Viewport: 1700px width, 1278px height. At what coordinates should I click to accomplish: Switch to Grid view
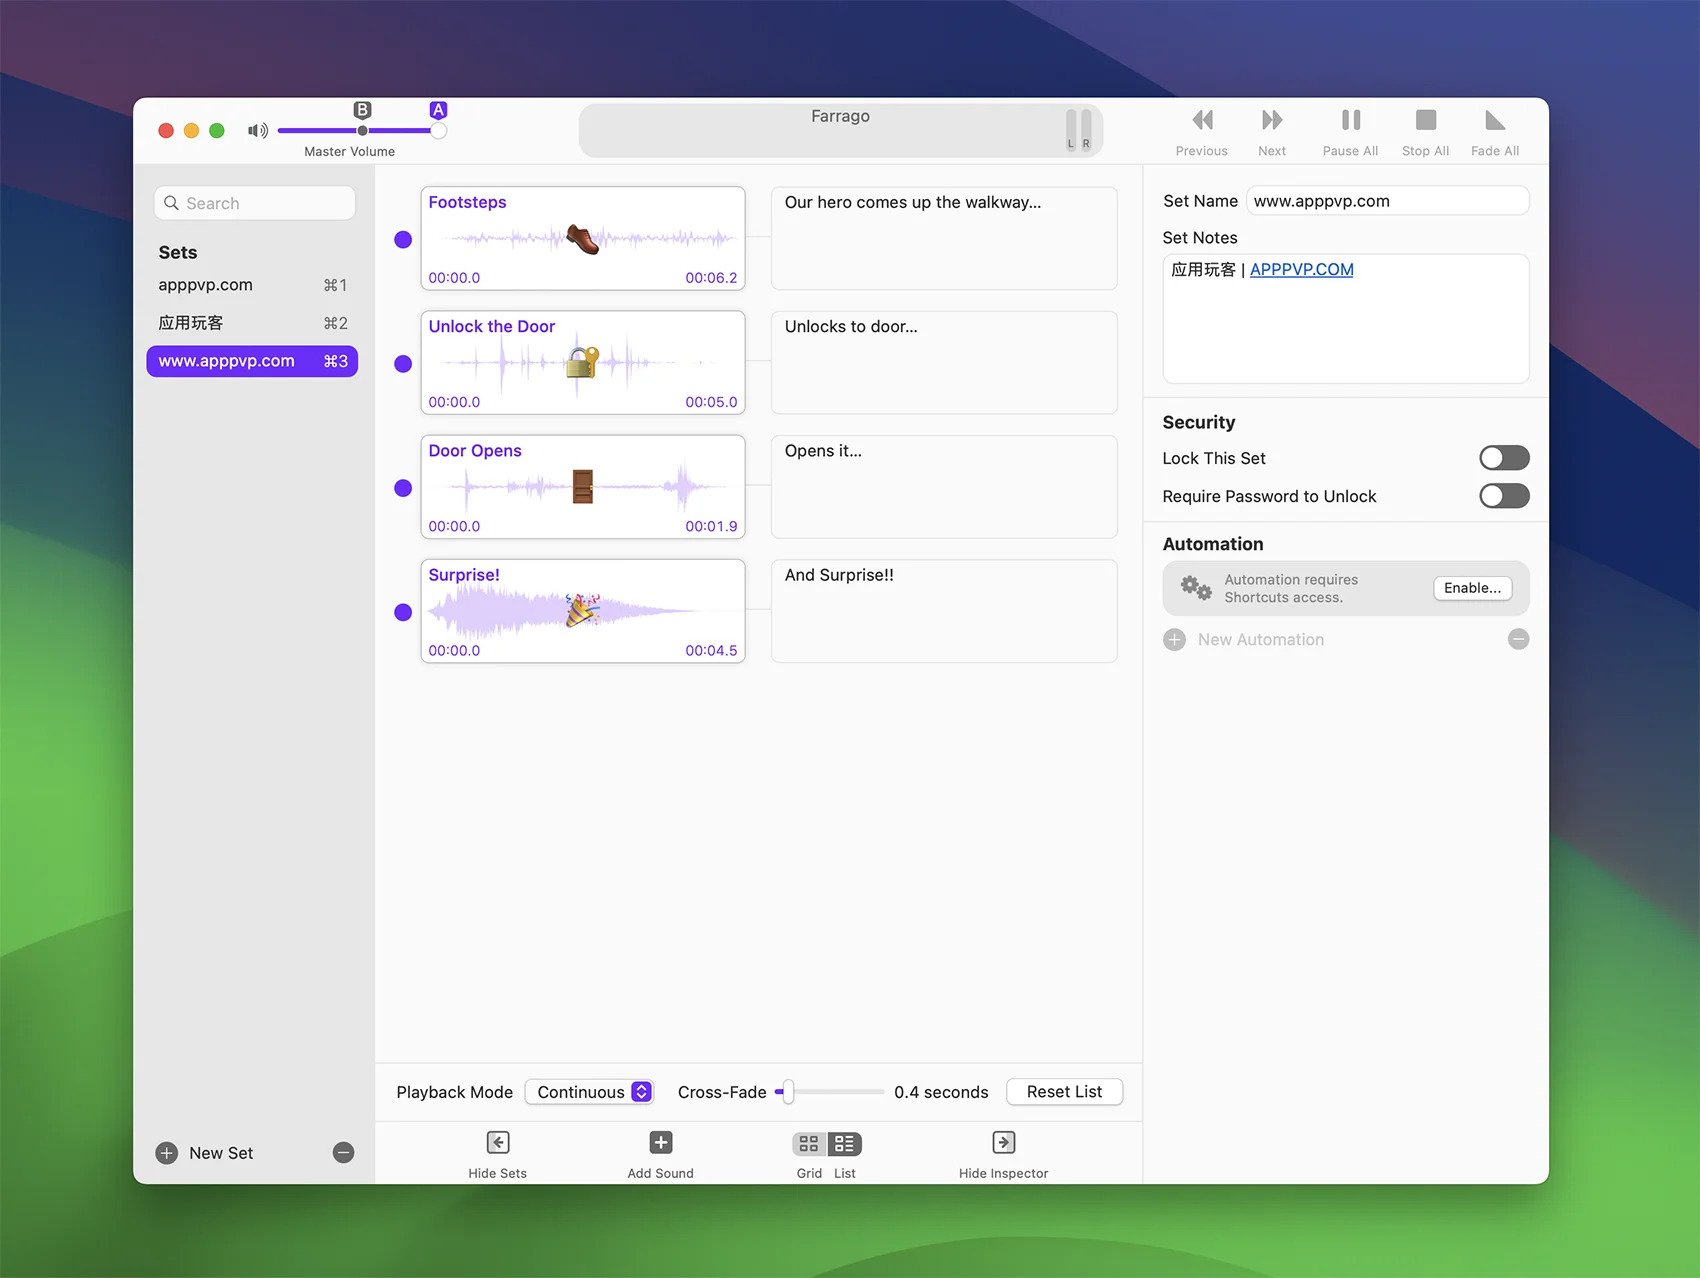[x=809, y=1143]
